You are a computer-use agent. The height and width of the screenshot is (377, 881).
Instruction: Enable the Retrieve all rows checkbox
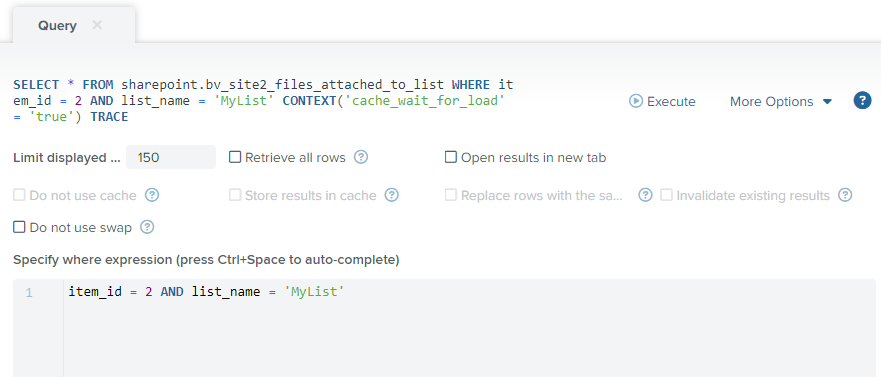(x=235, y=157)
